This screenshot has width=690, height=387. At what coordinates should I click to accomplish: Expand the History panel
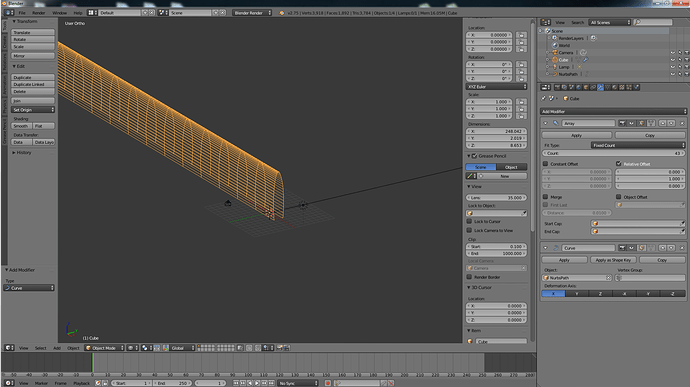(22, 152)
